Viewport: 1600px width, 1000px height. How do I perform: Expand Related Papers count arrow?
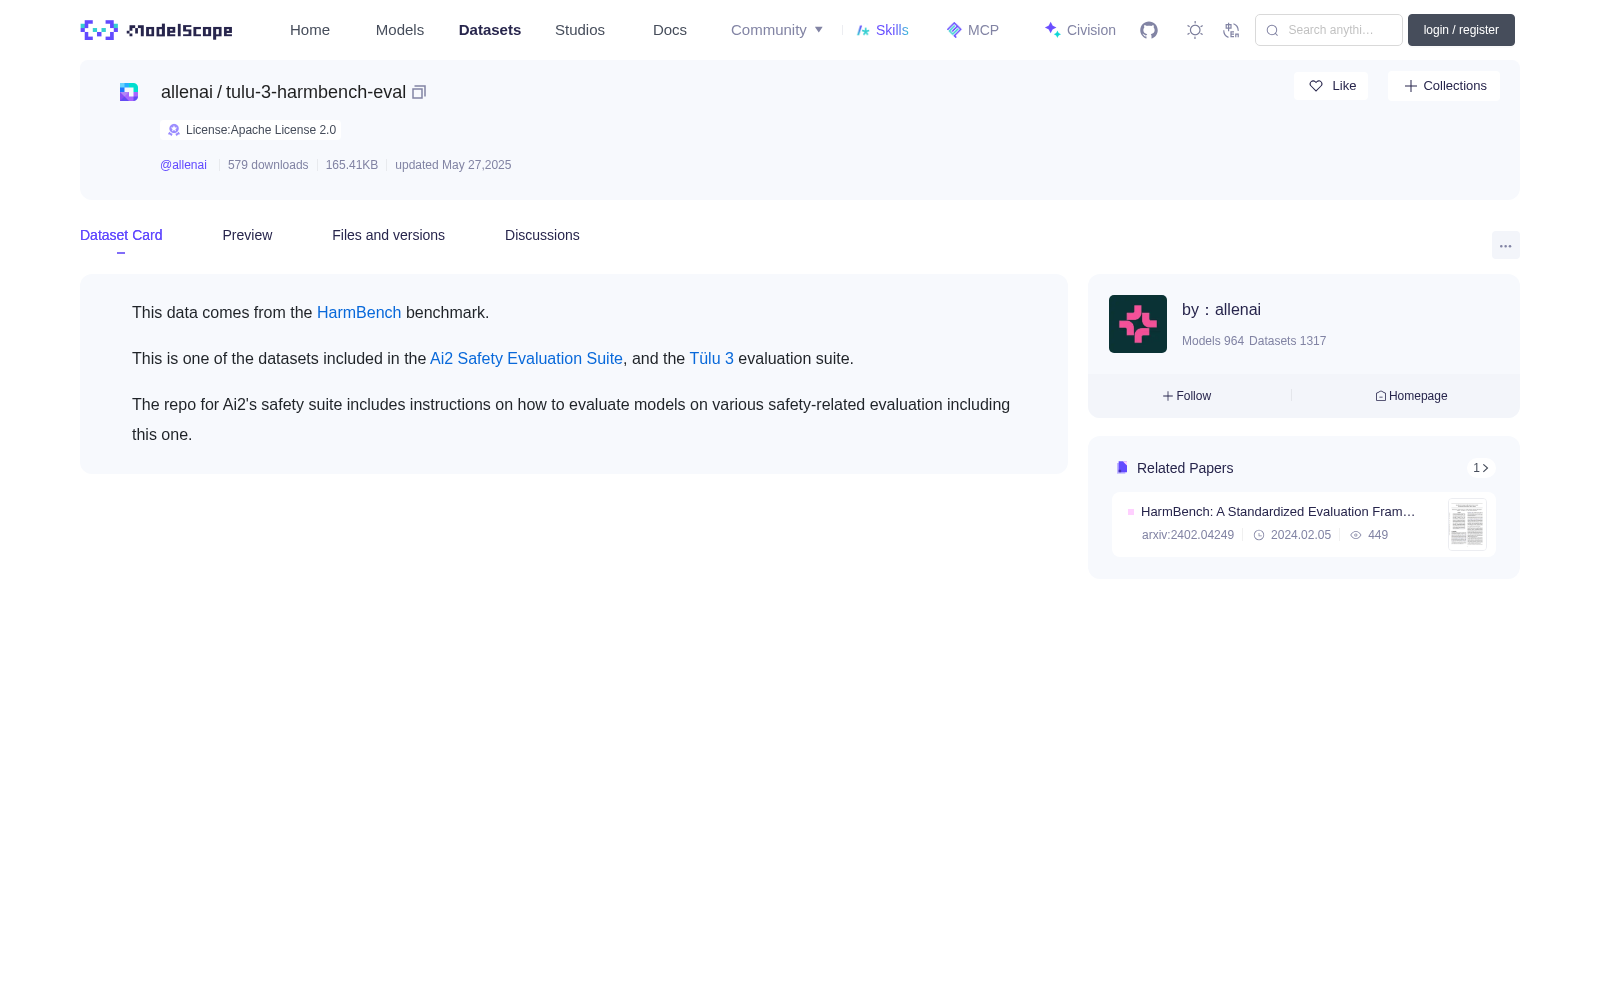(1481, 468)
